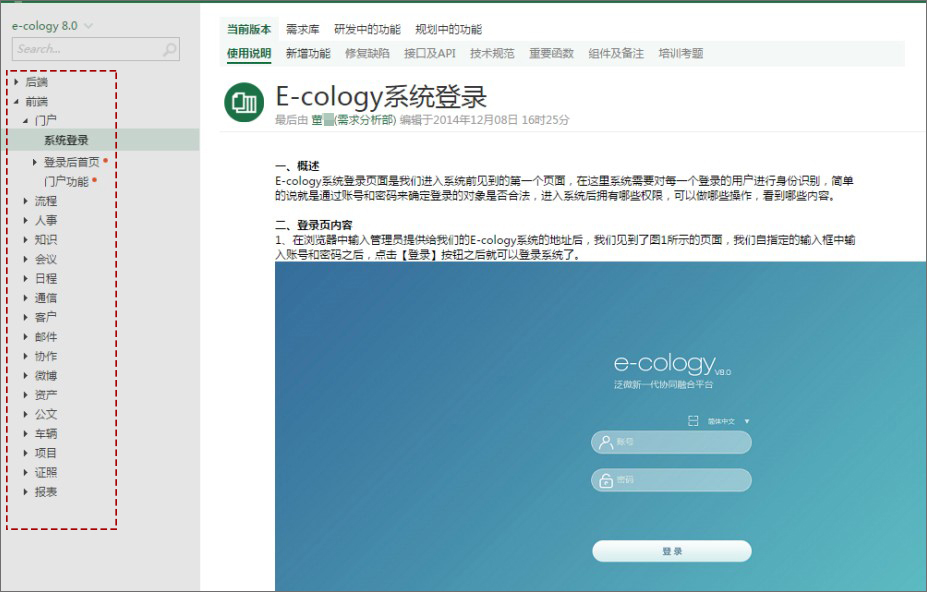The width and height of the screenshot is (927, 592).
Task: Expand the 知识 tree node
Action: pos(25,240)
